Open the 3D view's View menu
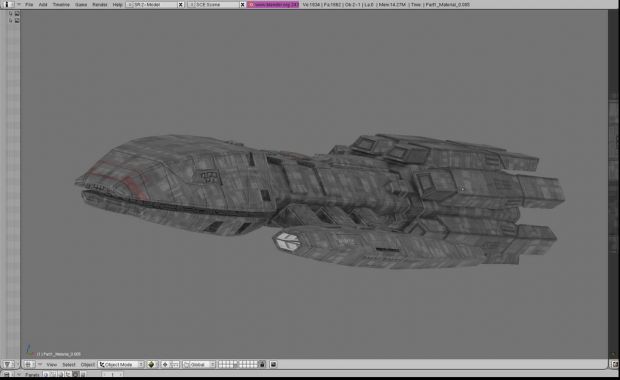620x380 pixels. coord(51,364)
